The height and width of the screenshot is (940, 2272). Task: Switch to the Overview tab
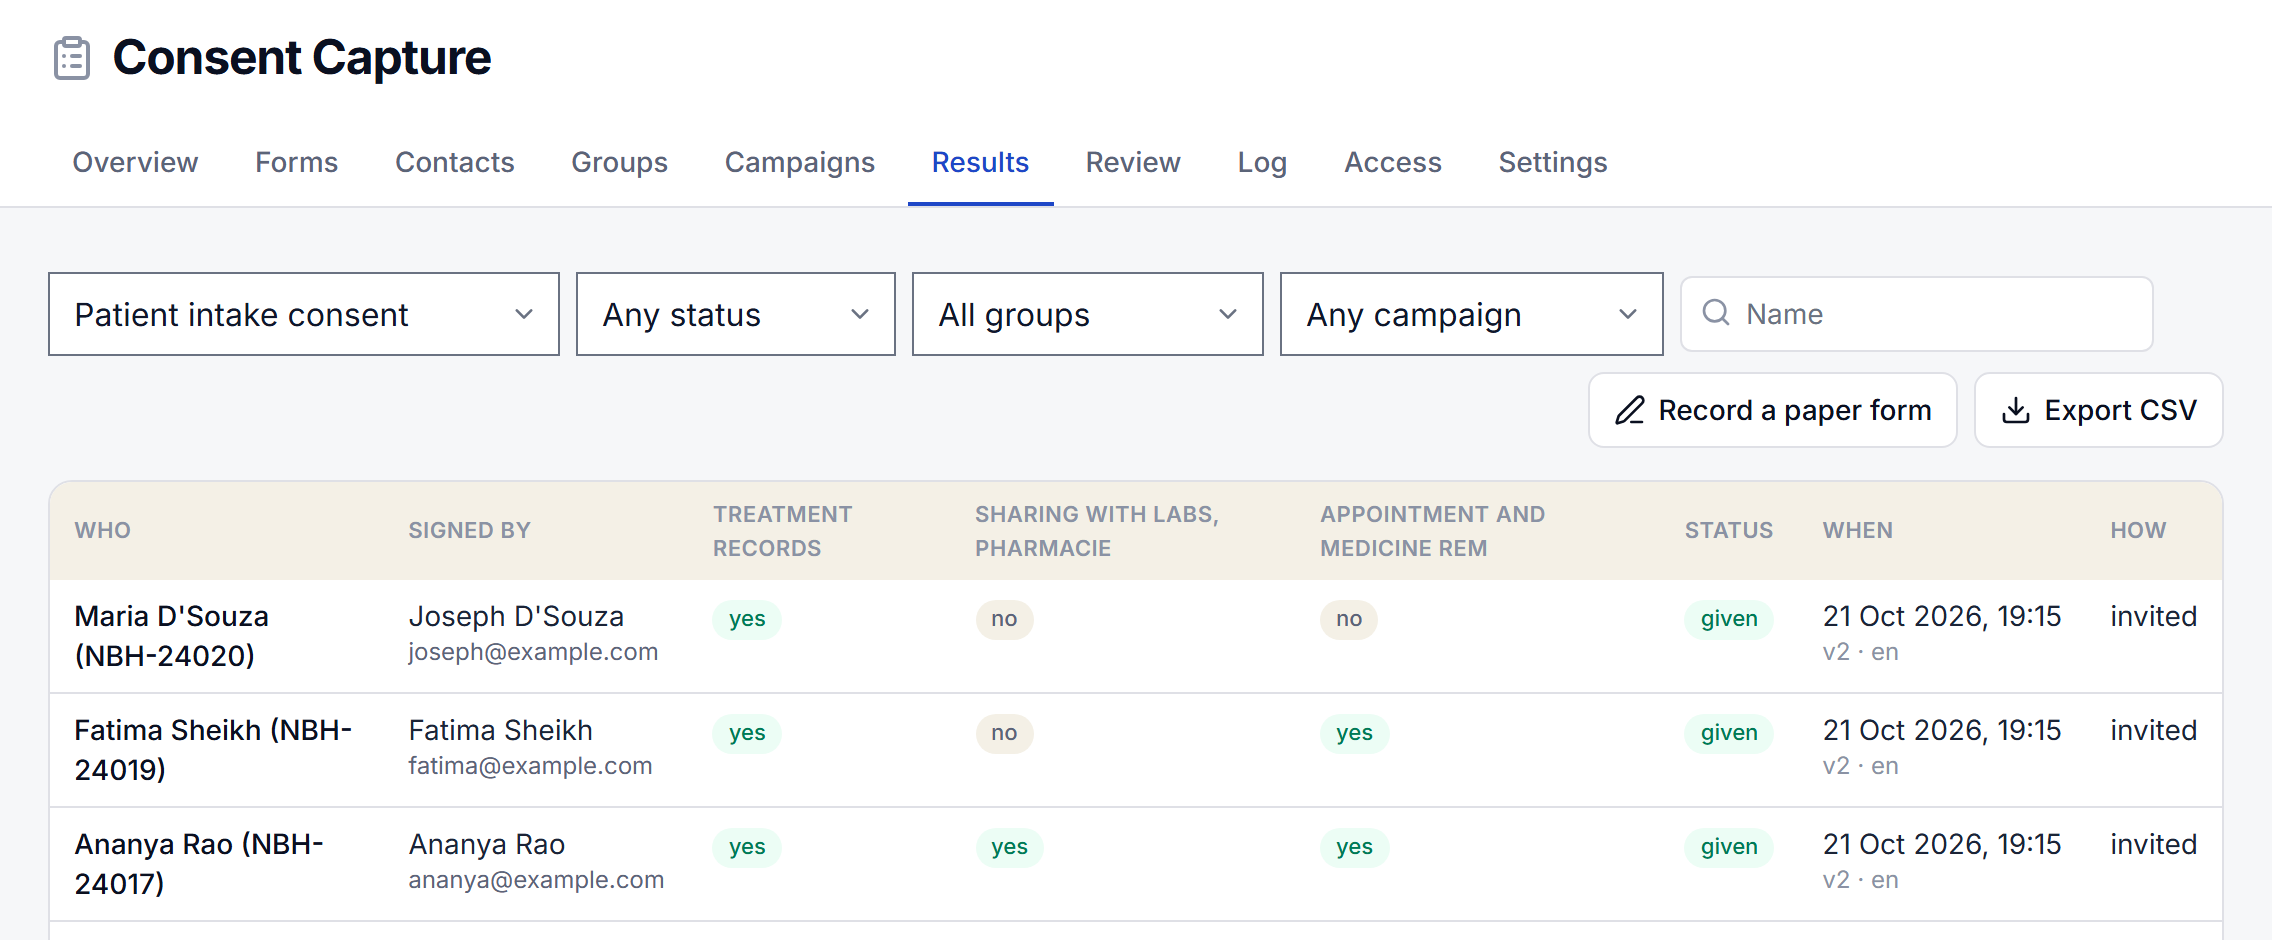[135, 162]
